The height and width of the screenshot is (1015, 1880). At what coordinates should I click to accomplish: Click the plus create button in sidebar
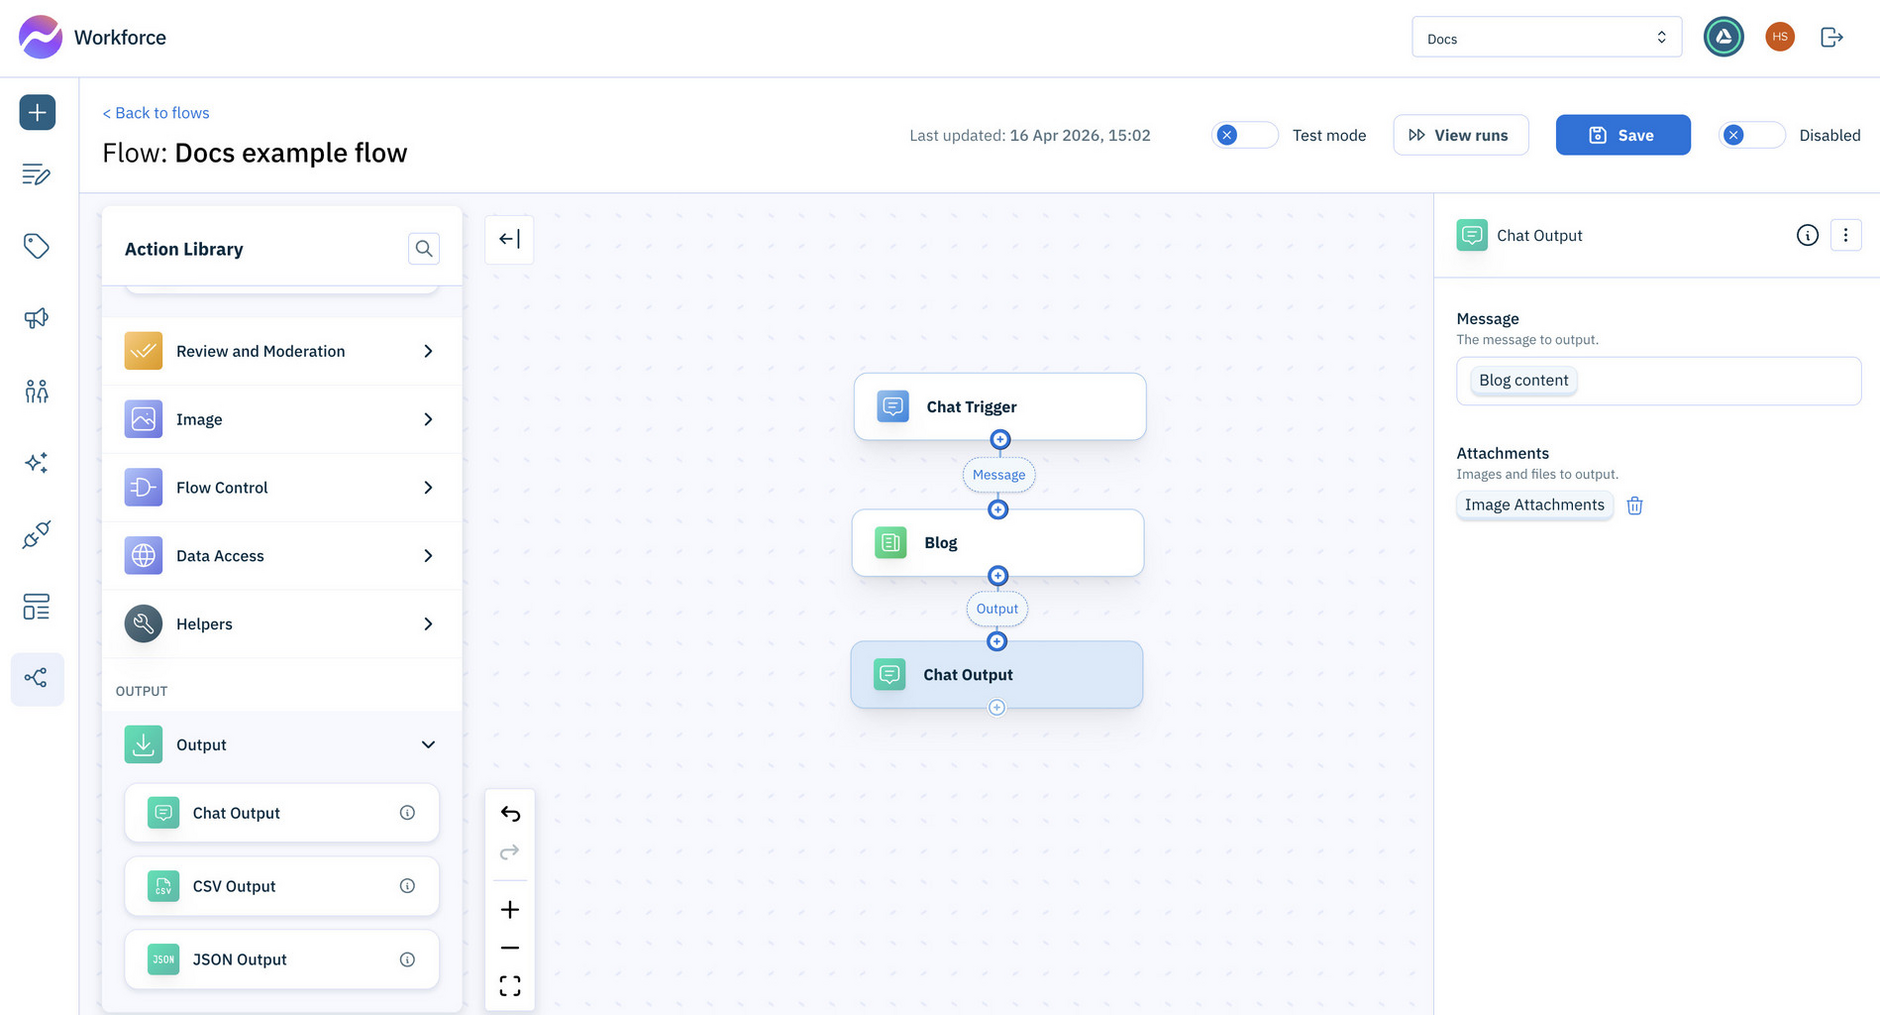pos(37,112)
